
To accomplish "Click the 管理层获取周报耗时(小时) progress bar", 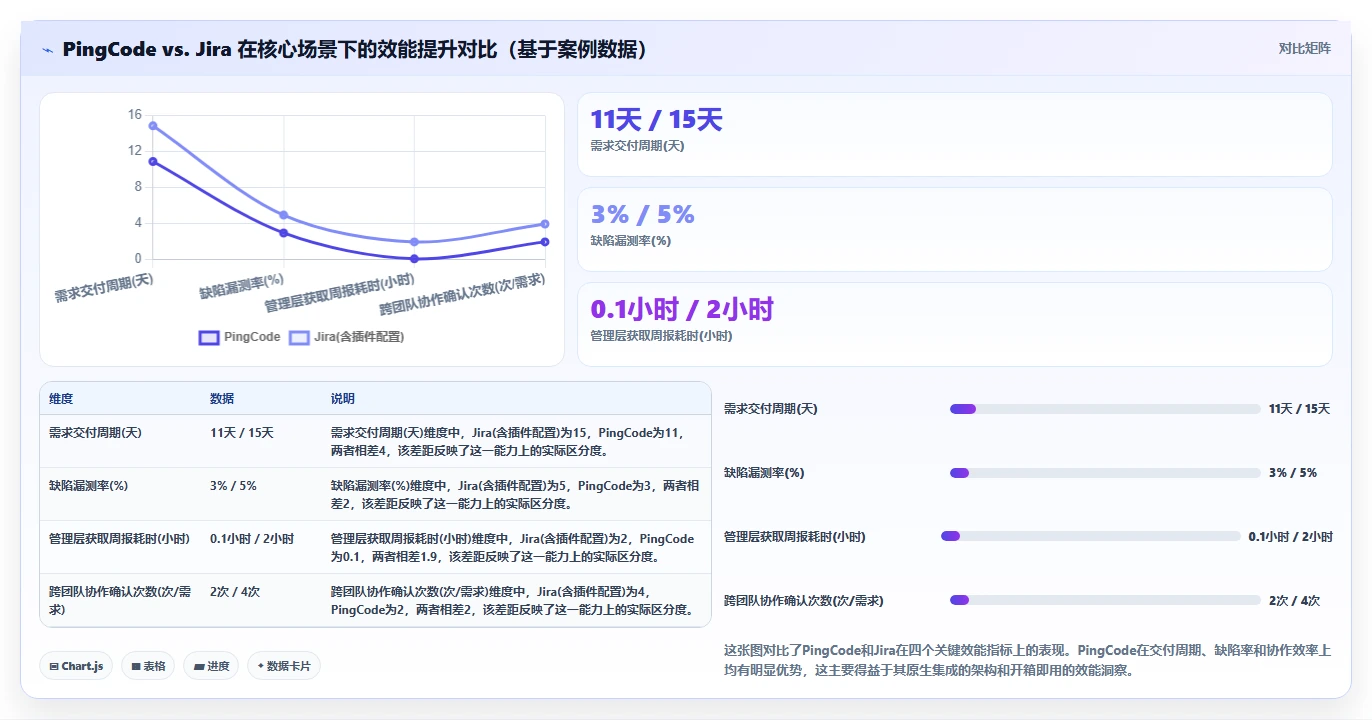I will tap(1091, 536).
